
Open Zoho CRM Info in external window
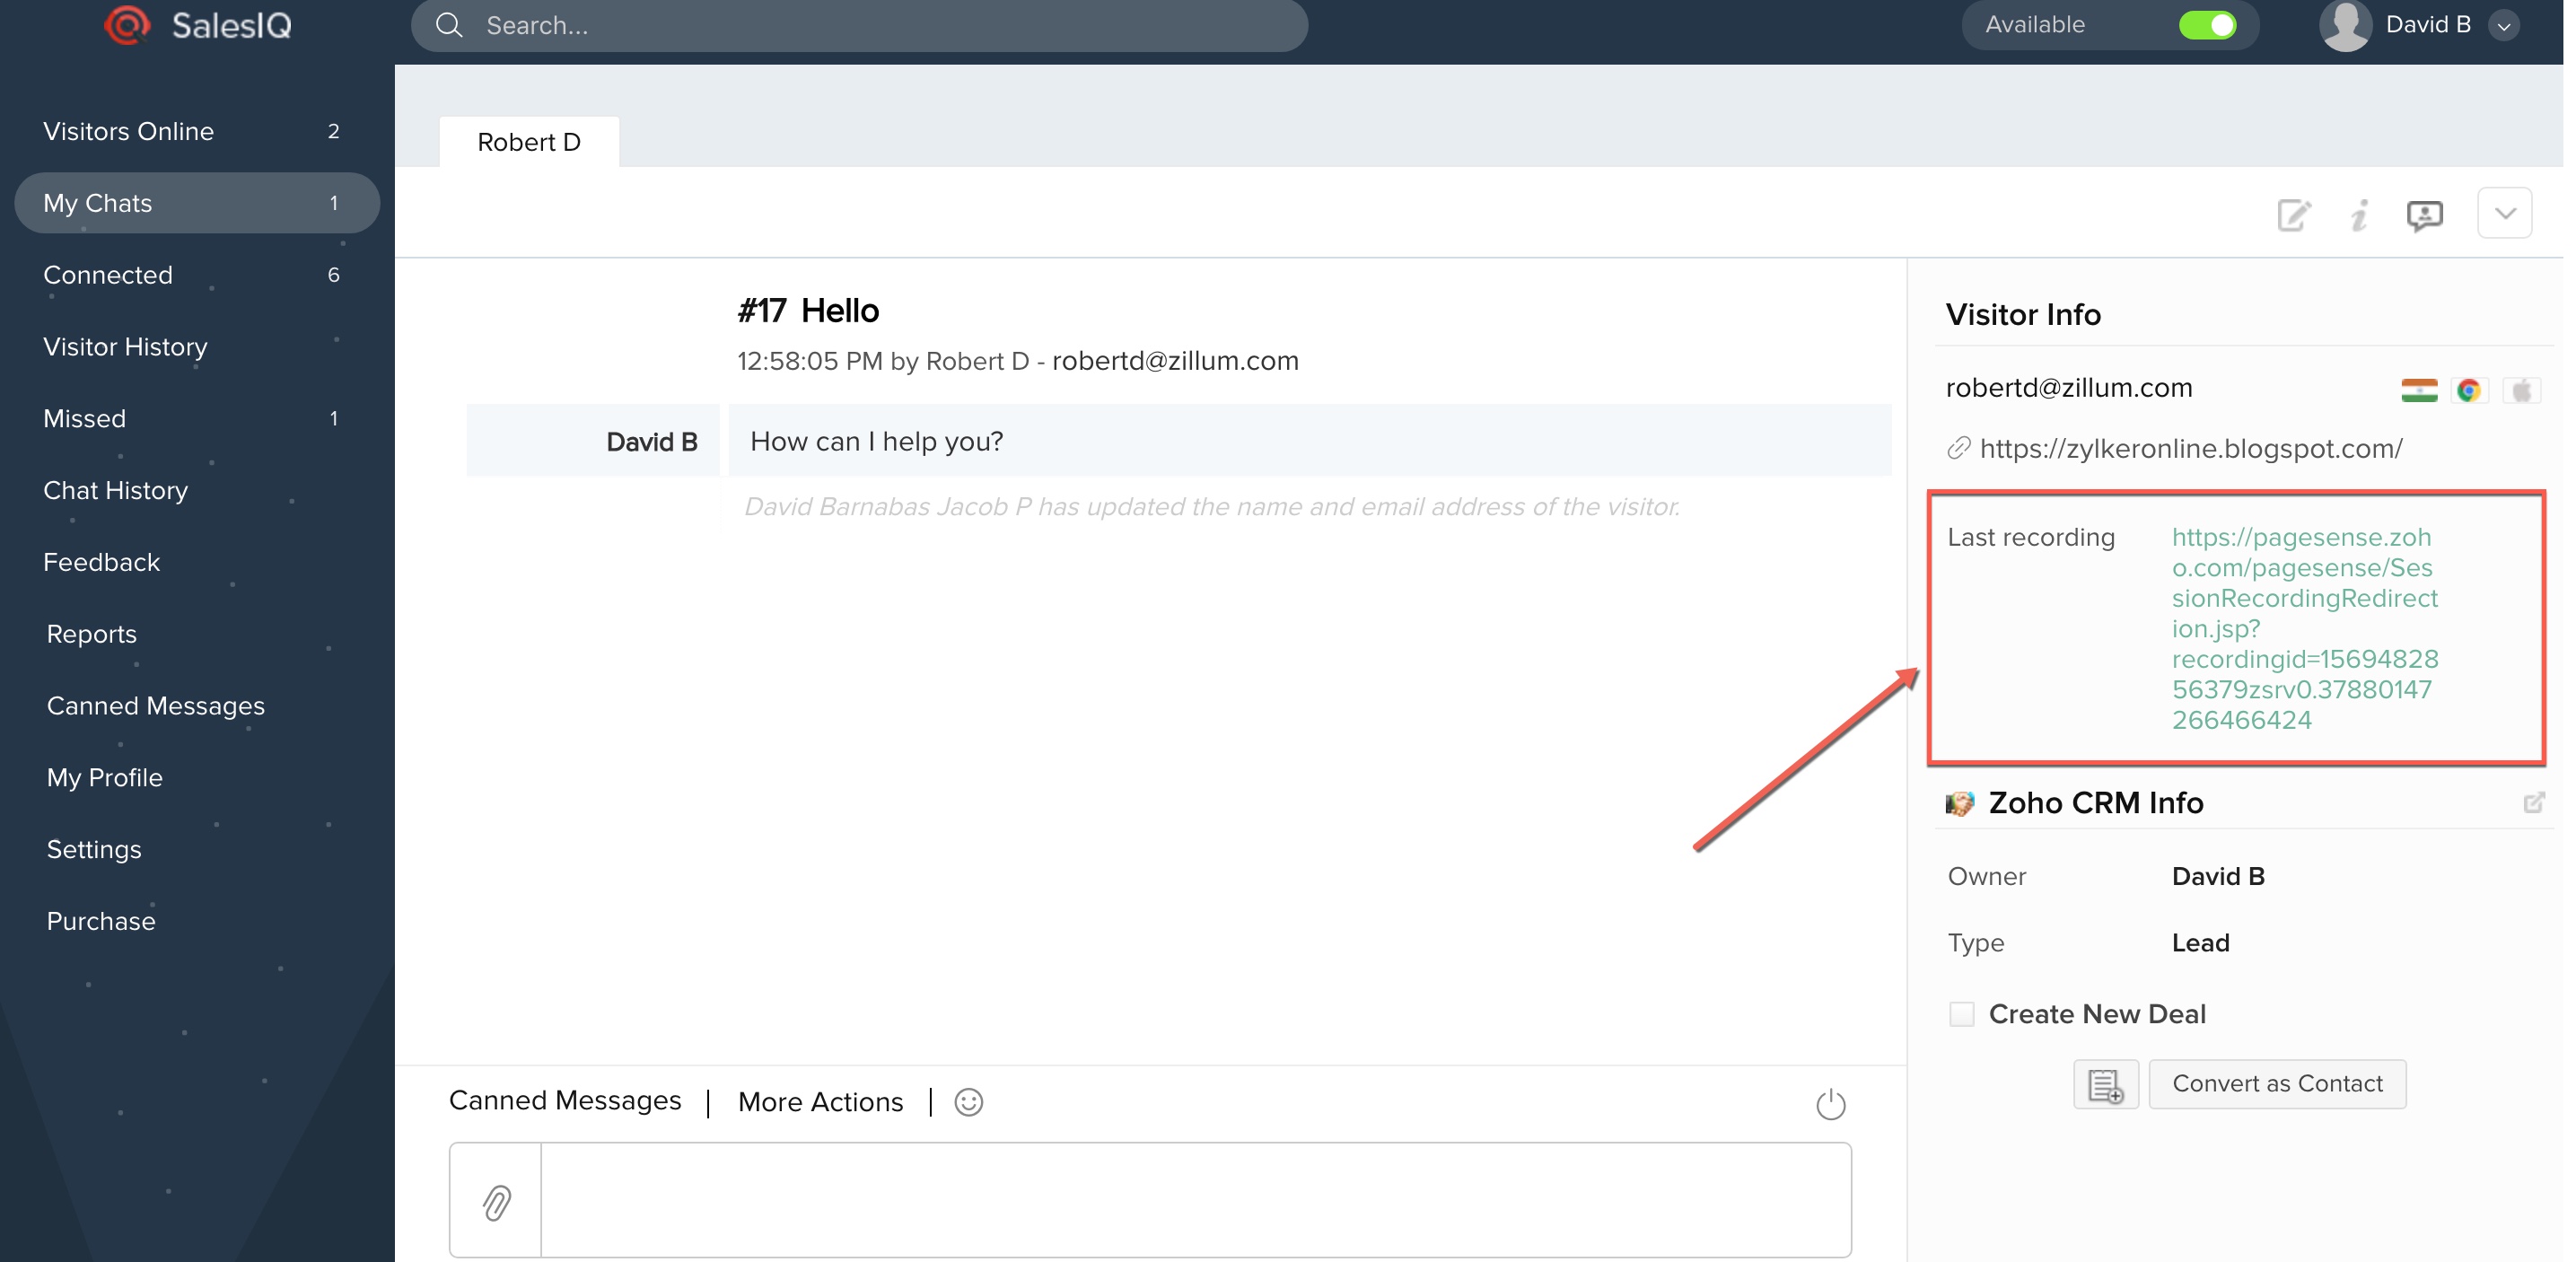click(2533, 803)
